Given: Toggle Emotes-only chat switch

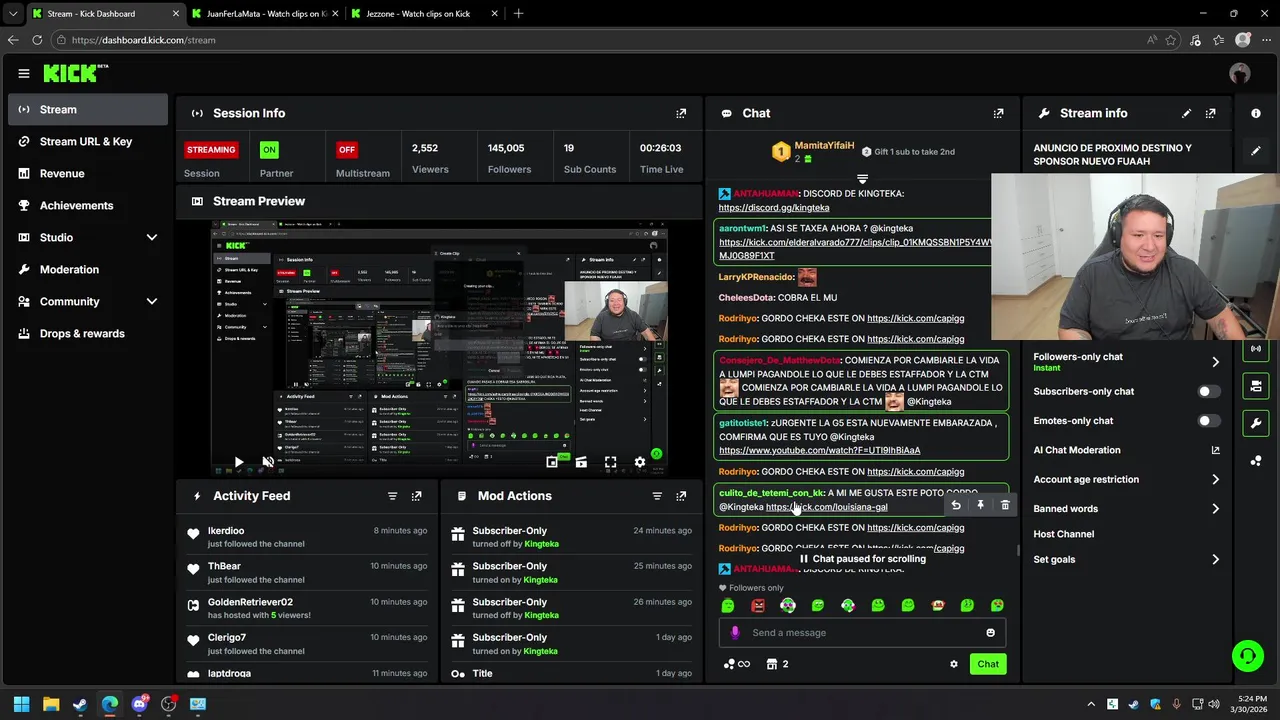Looking at the screenshot, I should pos(1209,421).
